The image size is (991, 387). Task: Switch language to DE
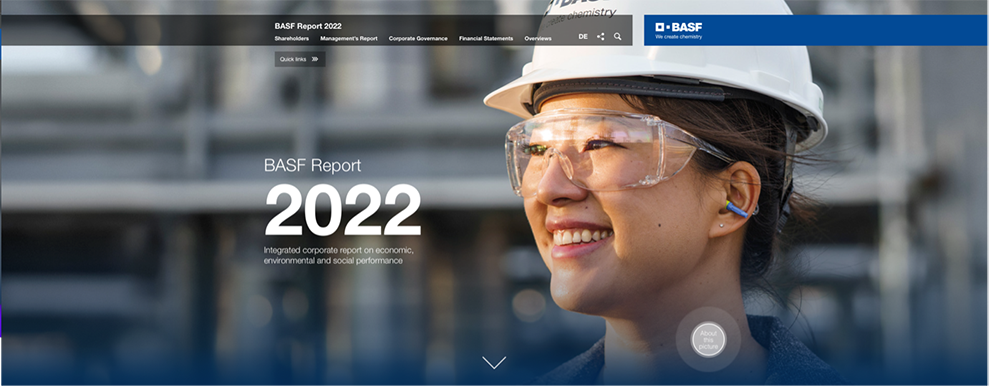[x=583, y=37]
